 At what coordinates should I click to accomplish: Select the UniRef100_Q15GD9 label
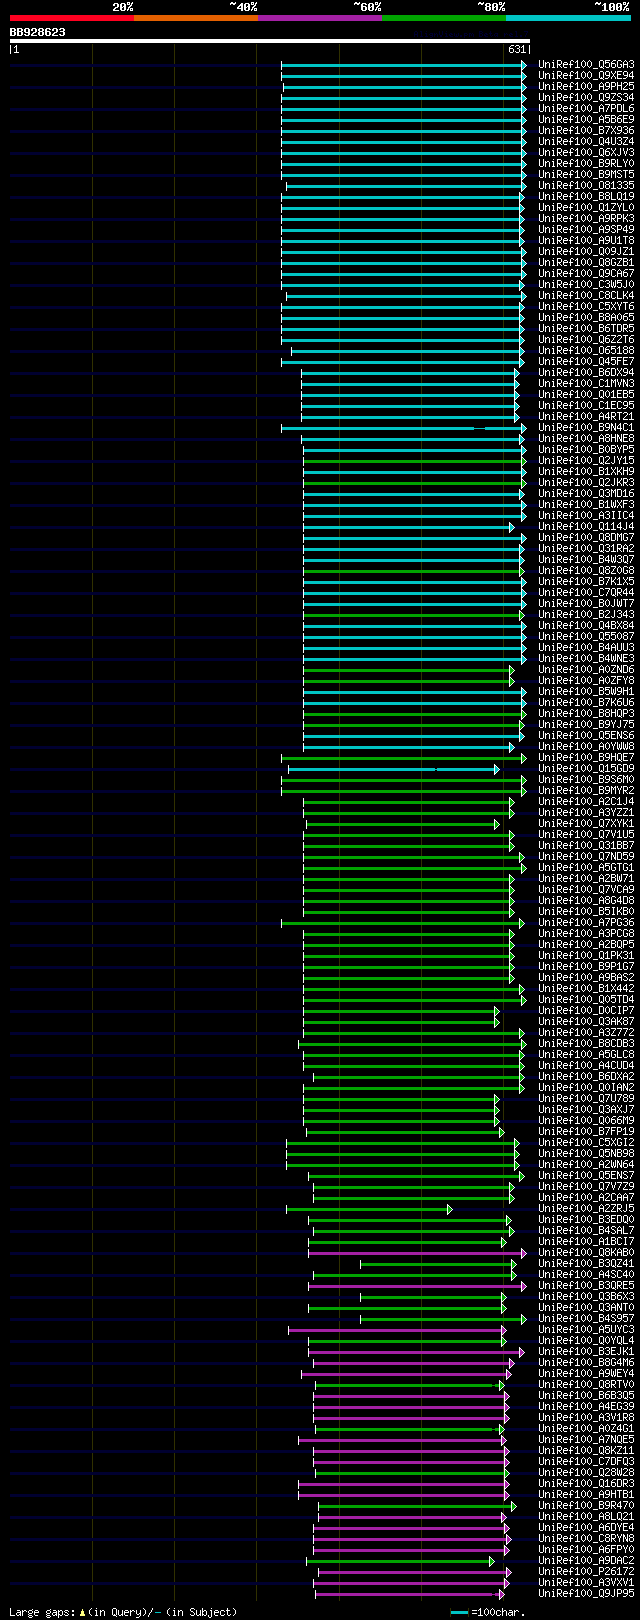tap(586, 768)
